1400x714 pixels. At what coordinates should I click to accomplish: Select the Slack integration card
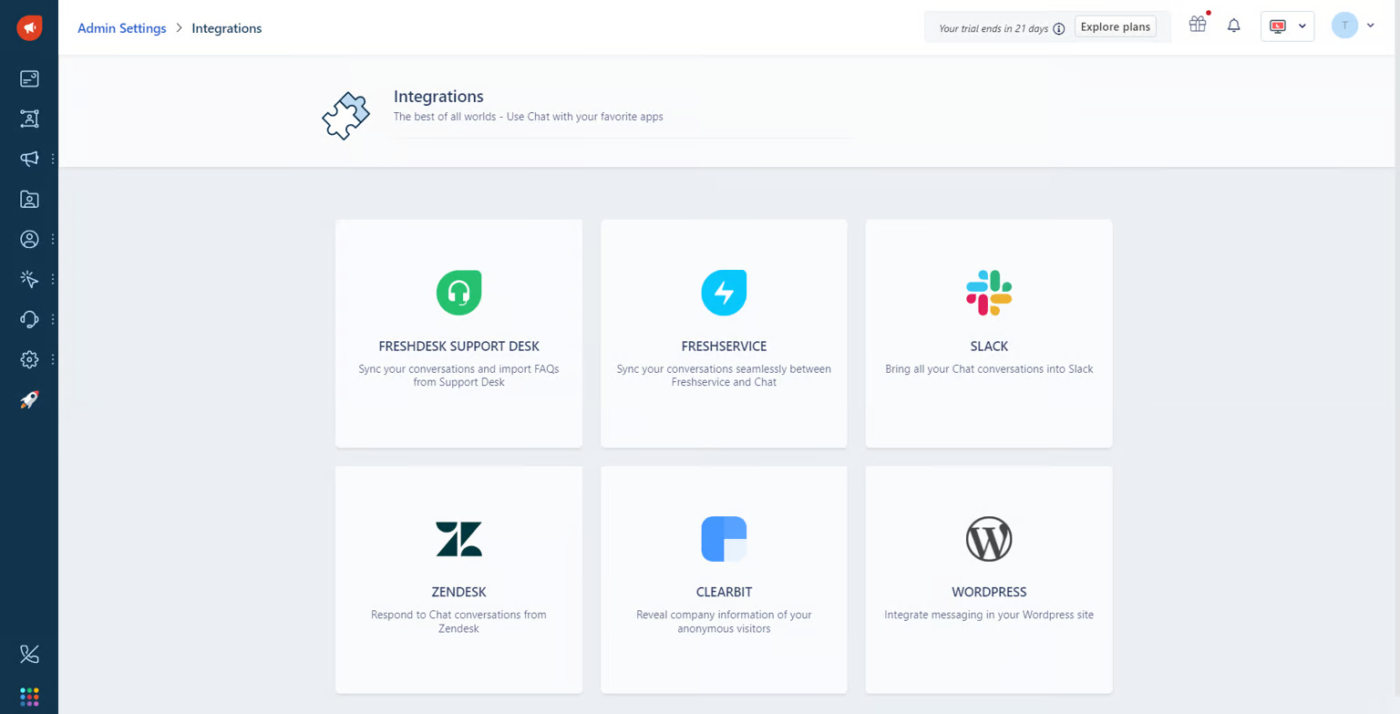[x=988, y=333]
